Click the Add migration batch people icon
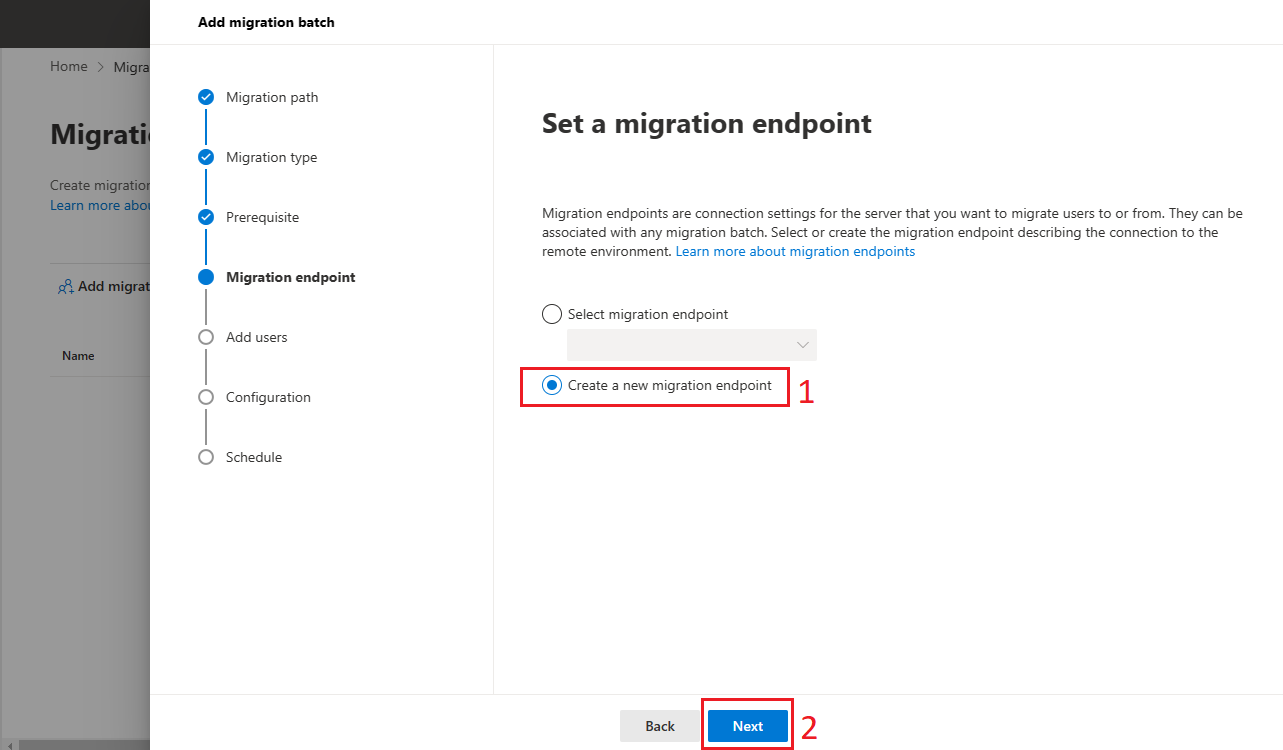This screenshot has width=1283, height=750. coord(65,287)
